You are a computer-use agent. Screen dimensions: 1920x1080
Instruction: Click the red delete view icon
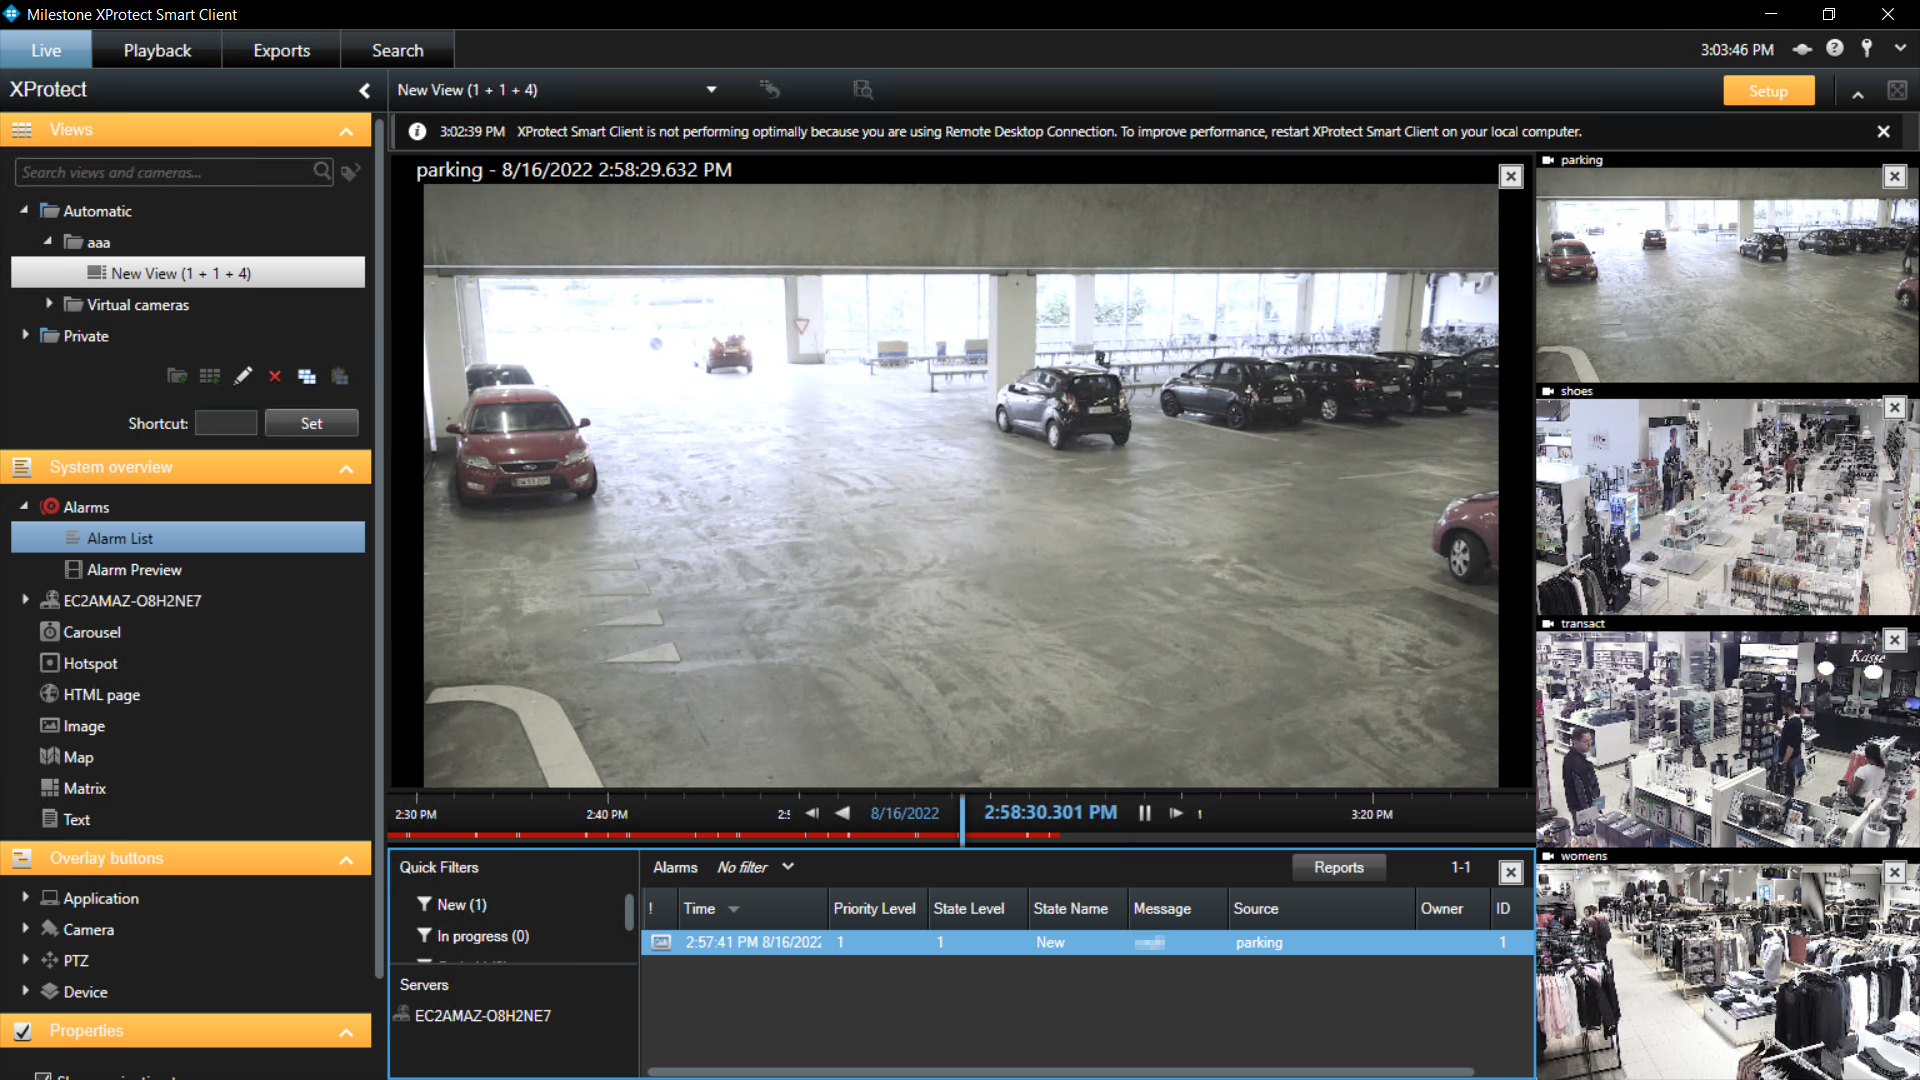pos(275,376)
